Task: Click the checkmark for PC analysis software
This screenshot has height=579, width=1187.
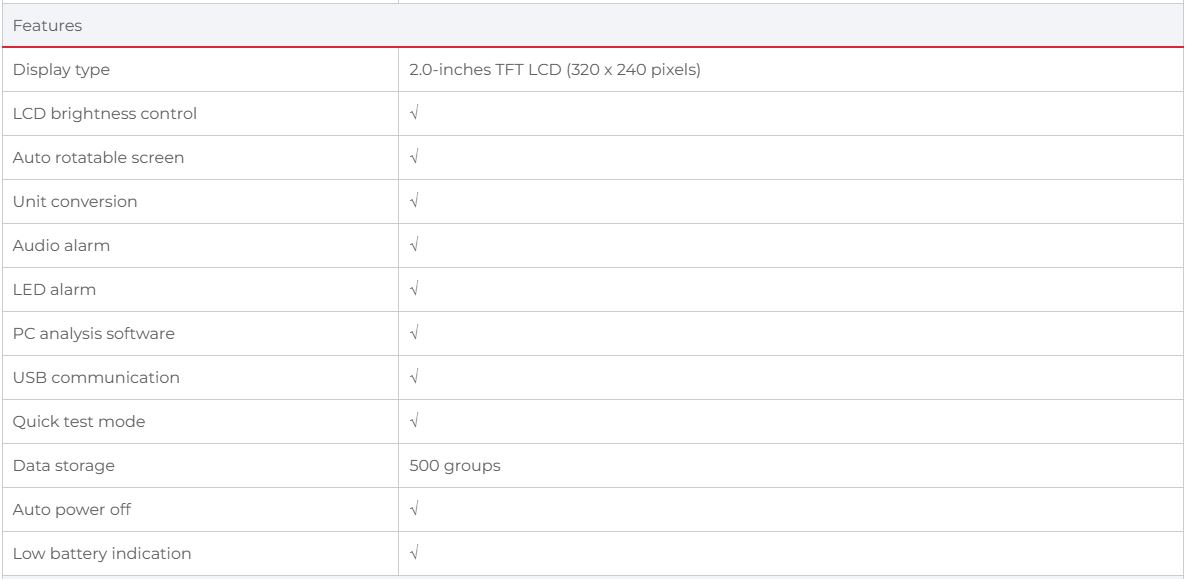Action: [414, 334]
